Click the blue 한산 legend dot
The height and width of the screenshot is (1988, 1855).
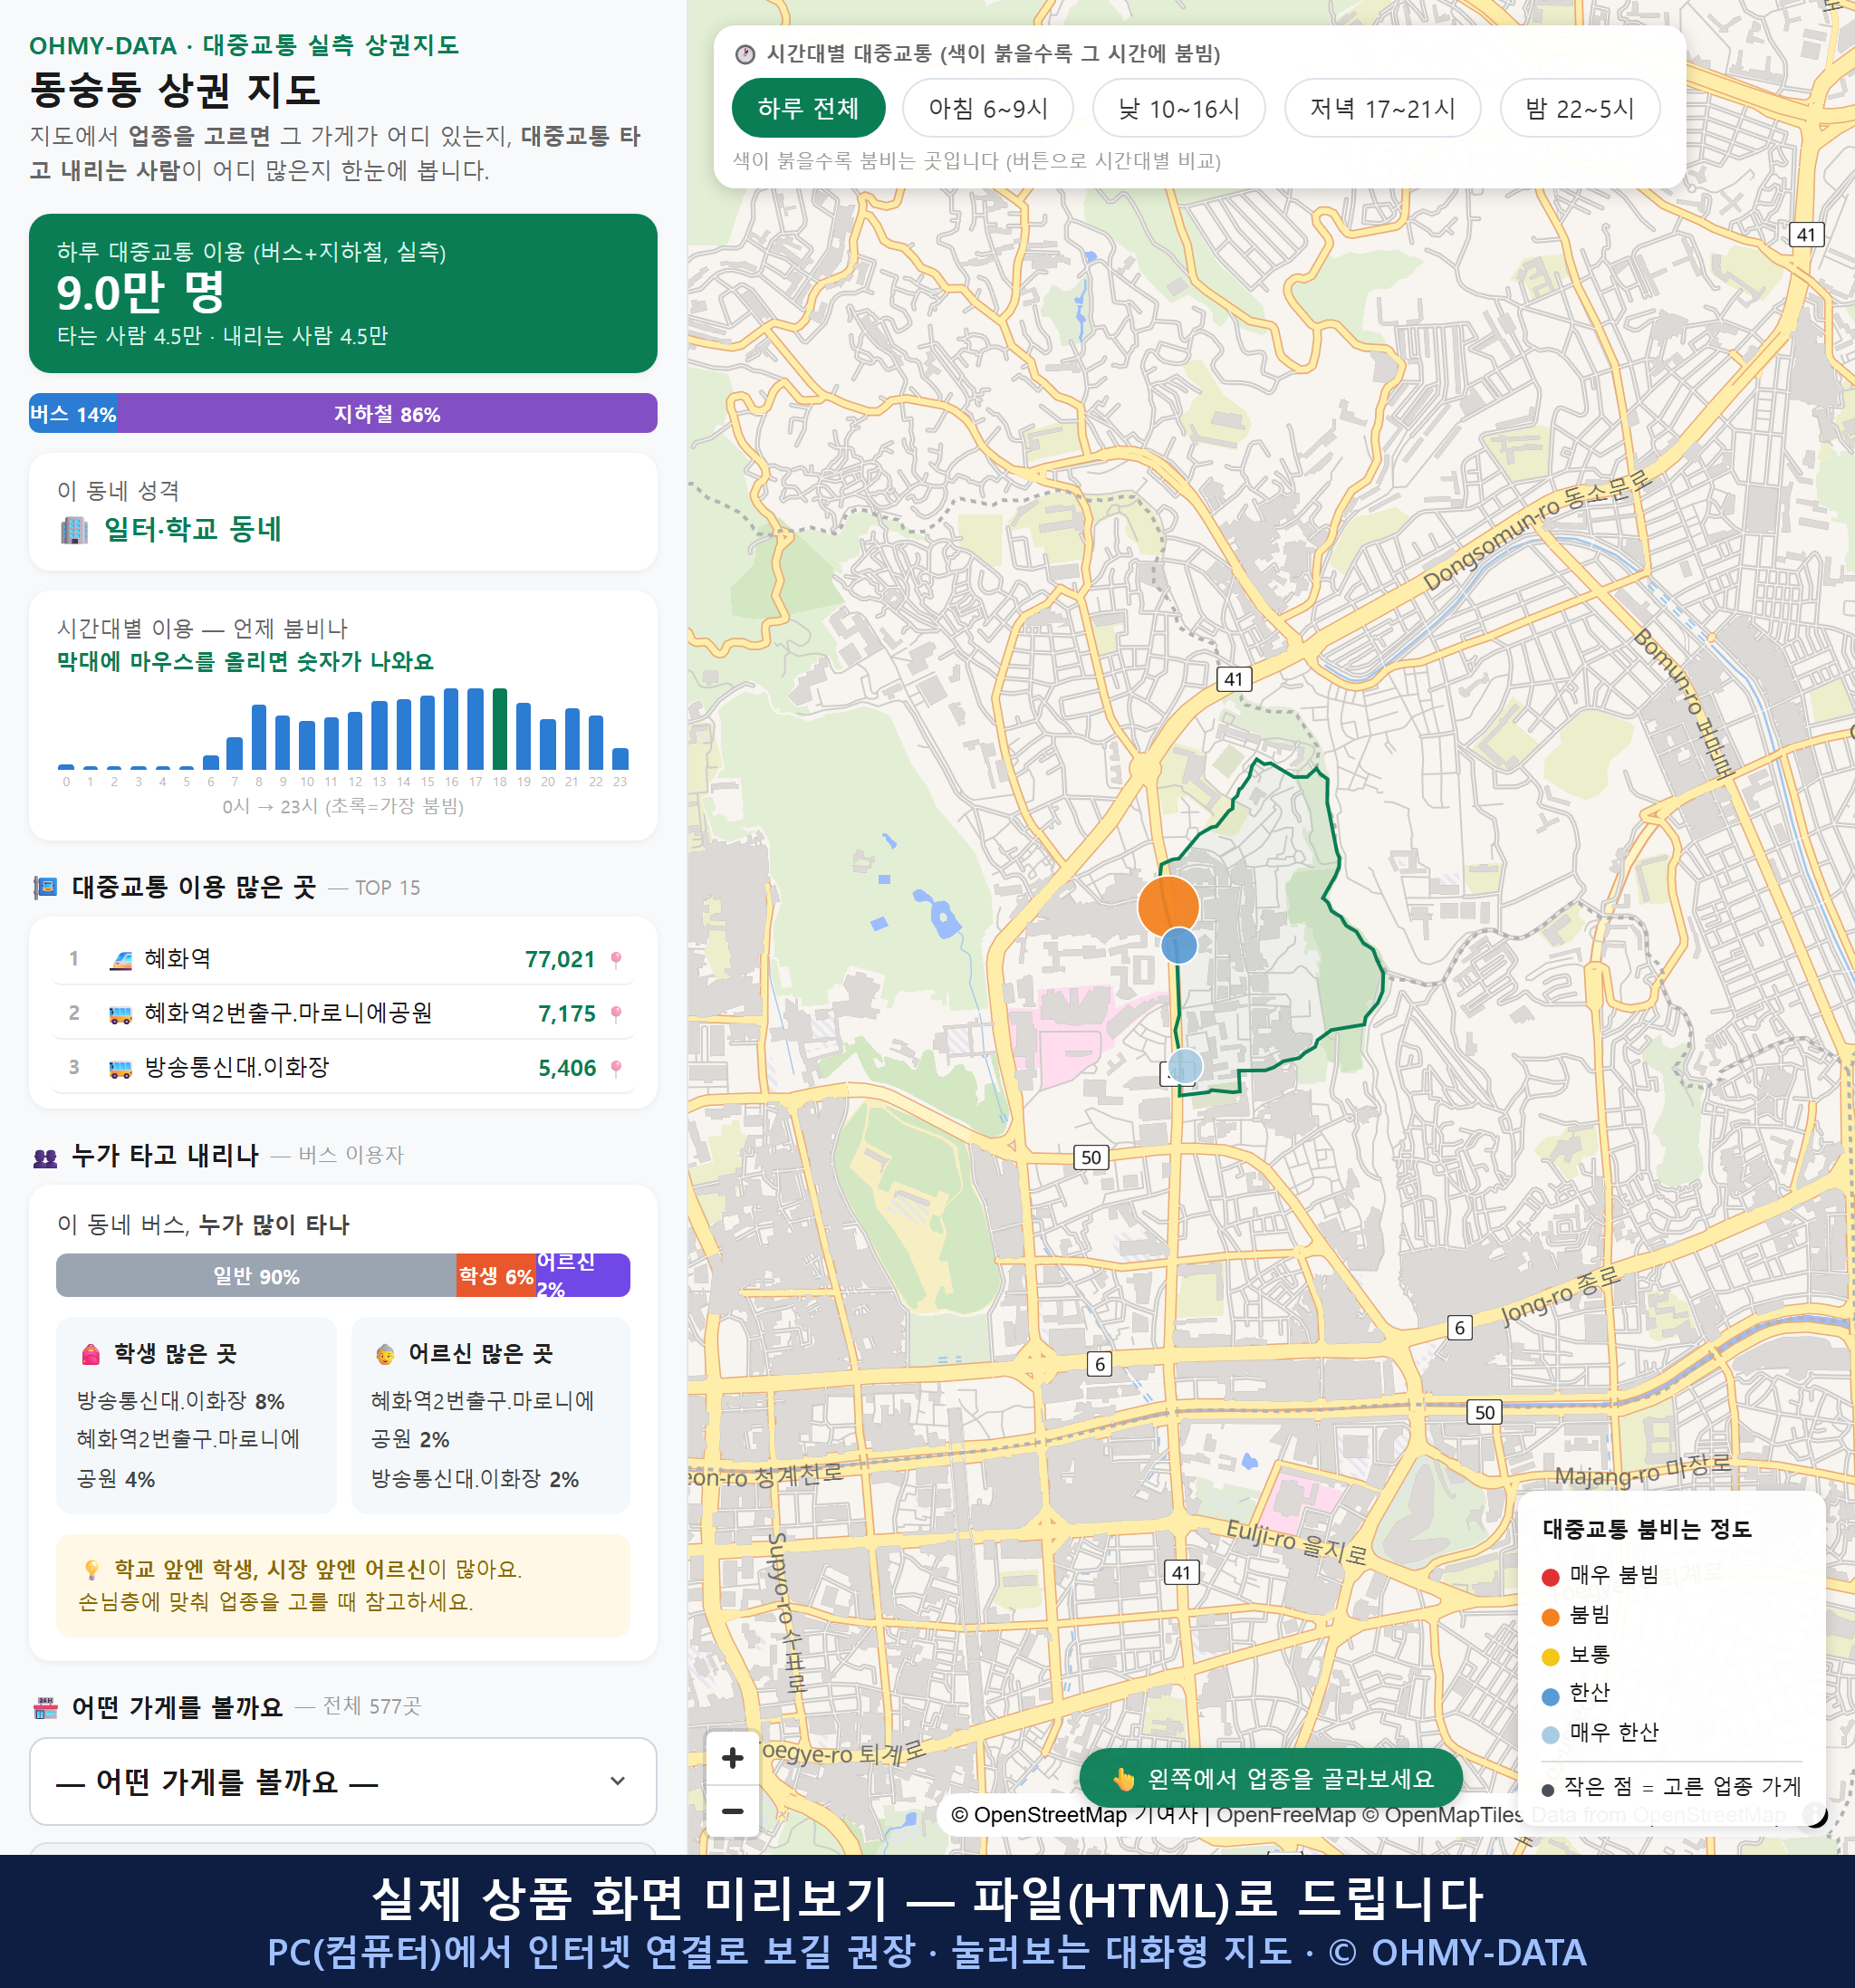click(1551, 1696)
